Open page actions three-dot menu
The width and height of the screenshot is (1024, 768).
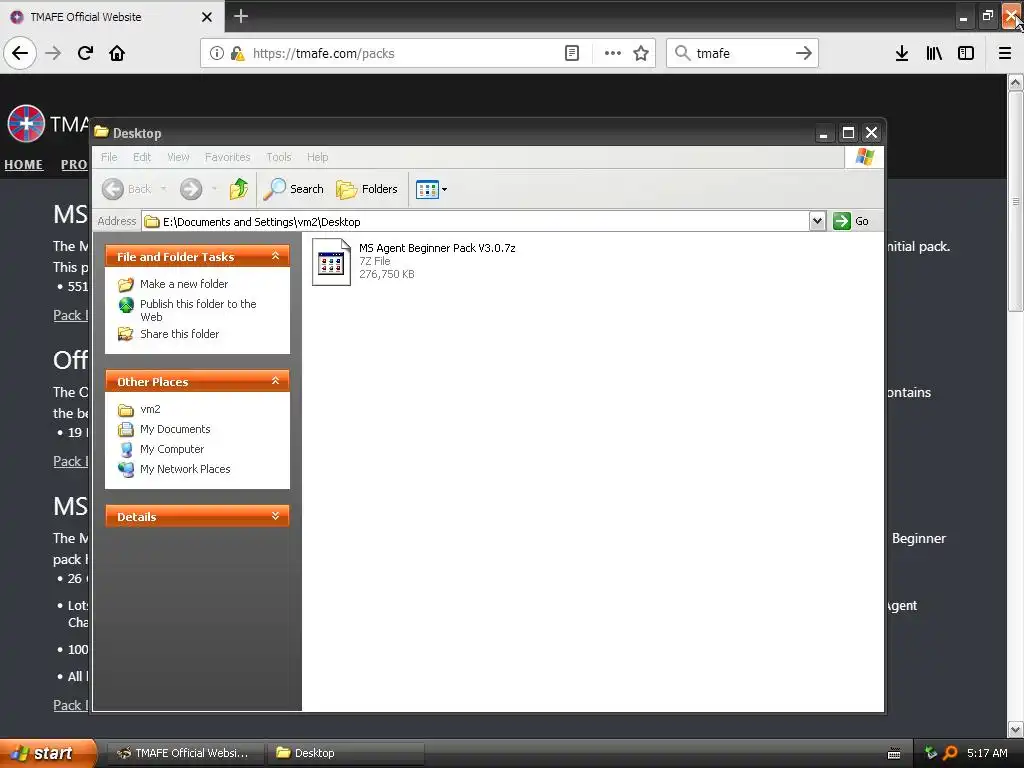613,53
